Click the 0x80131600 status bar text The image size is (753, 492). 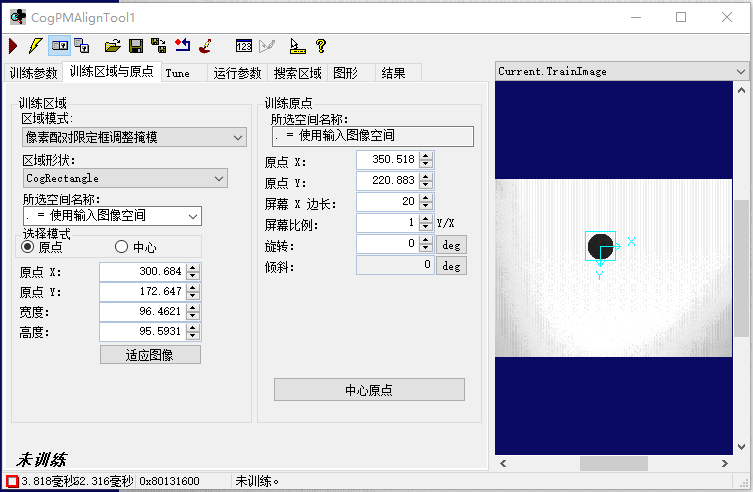169,481
